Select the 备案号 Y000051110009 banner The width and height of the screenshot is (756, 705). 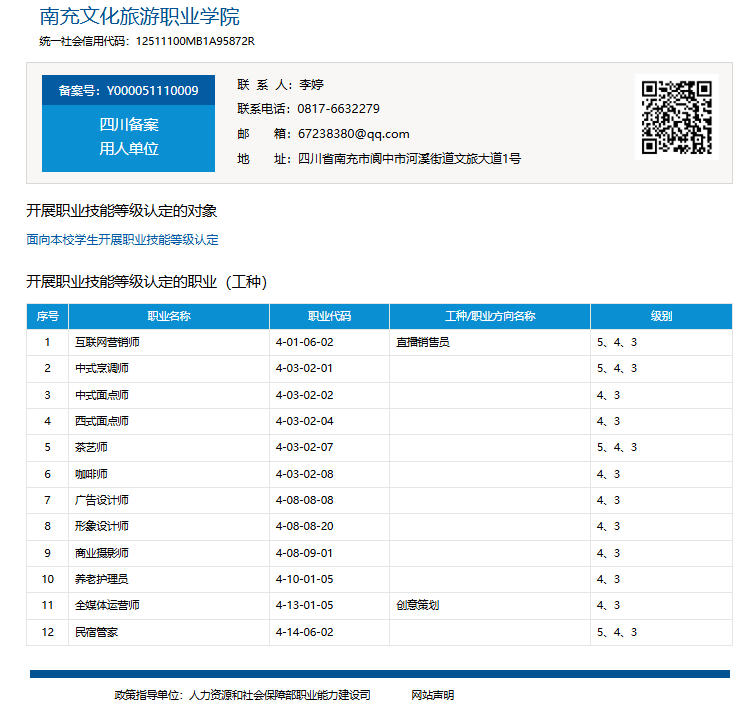tap(128, 90)
